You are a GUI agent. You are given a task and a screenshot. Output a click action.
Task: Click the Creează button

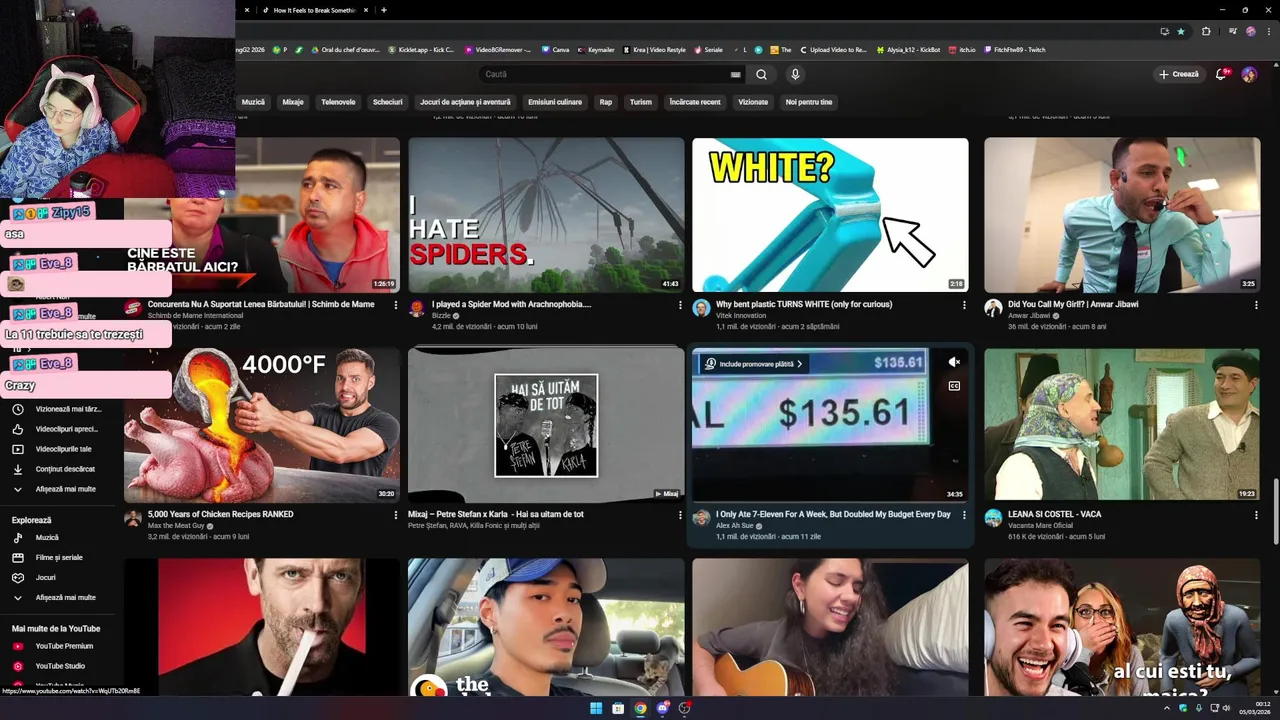pyautogui.click(x=1179, y=74)
